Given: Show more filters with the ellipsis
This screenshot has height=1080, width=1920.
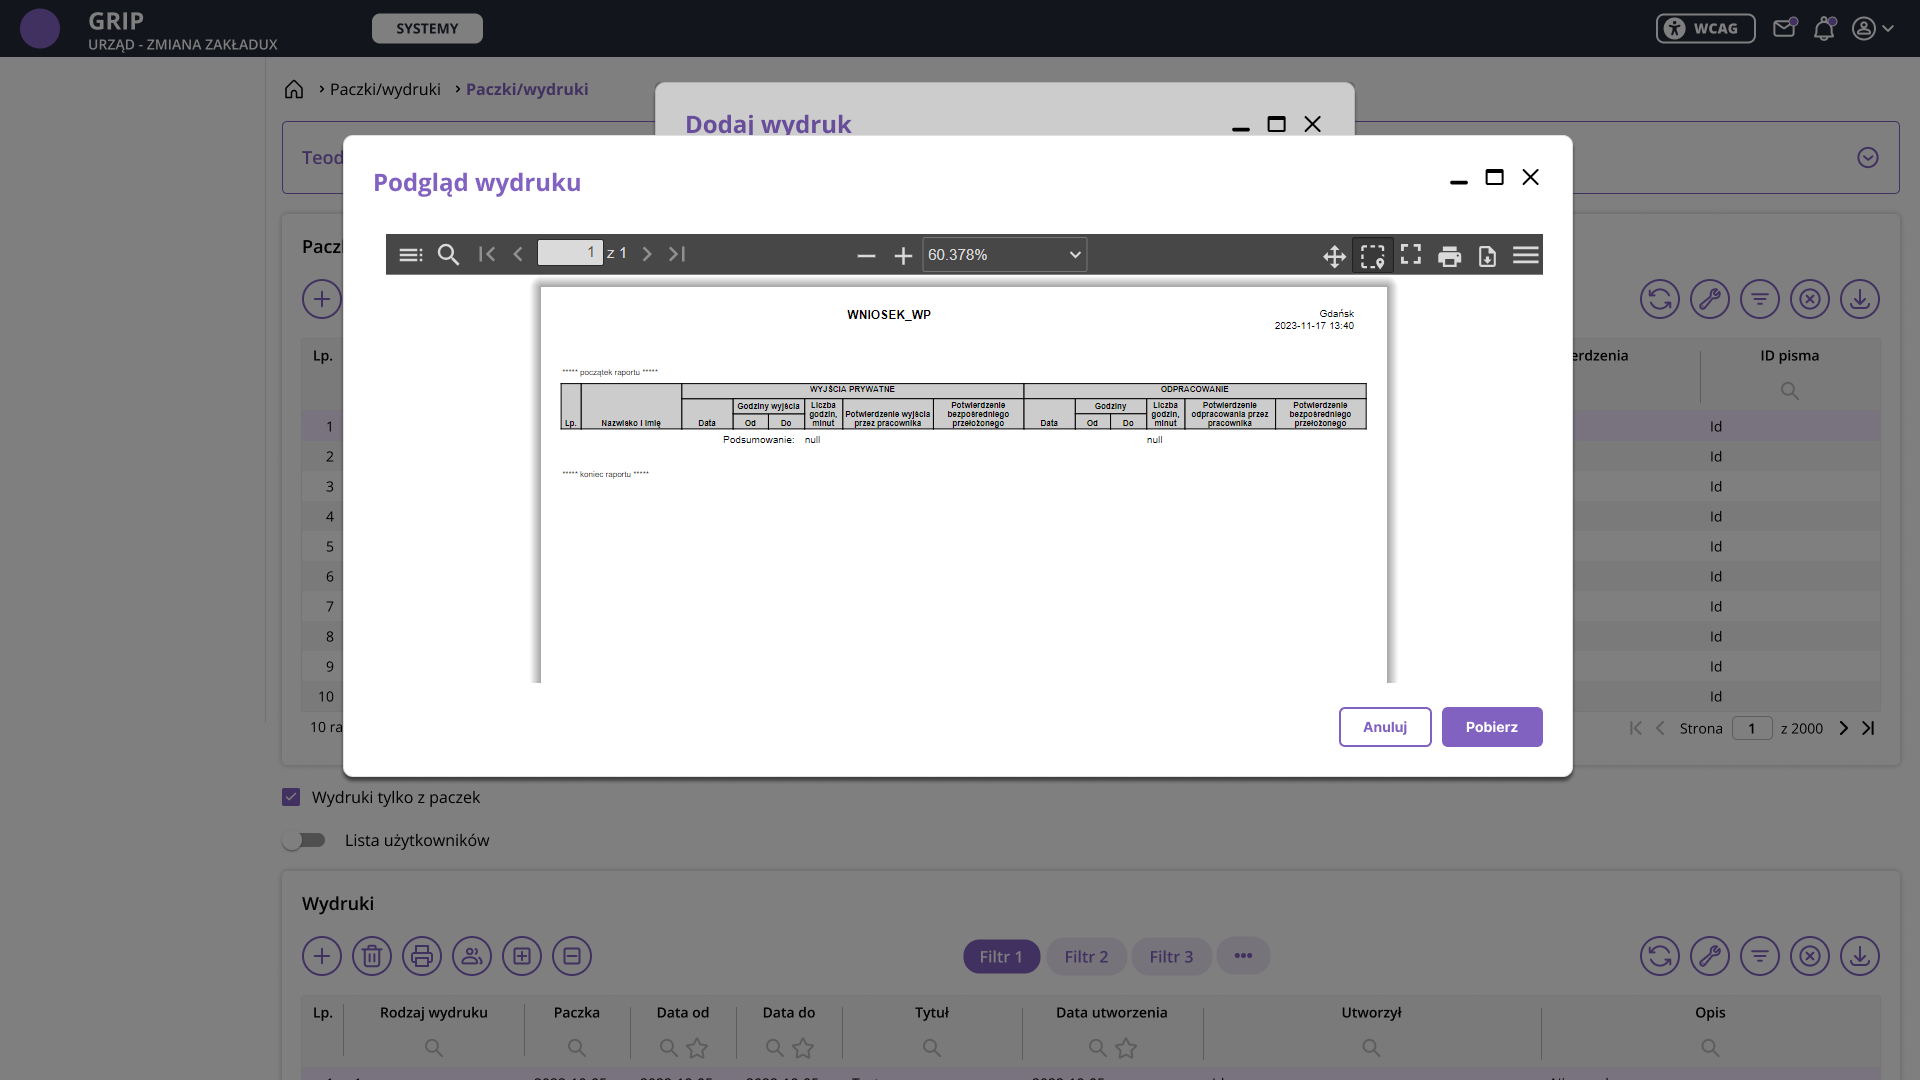Looking at the screenshot, I should point(1243,956).
